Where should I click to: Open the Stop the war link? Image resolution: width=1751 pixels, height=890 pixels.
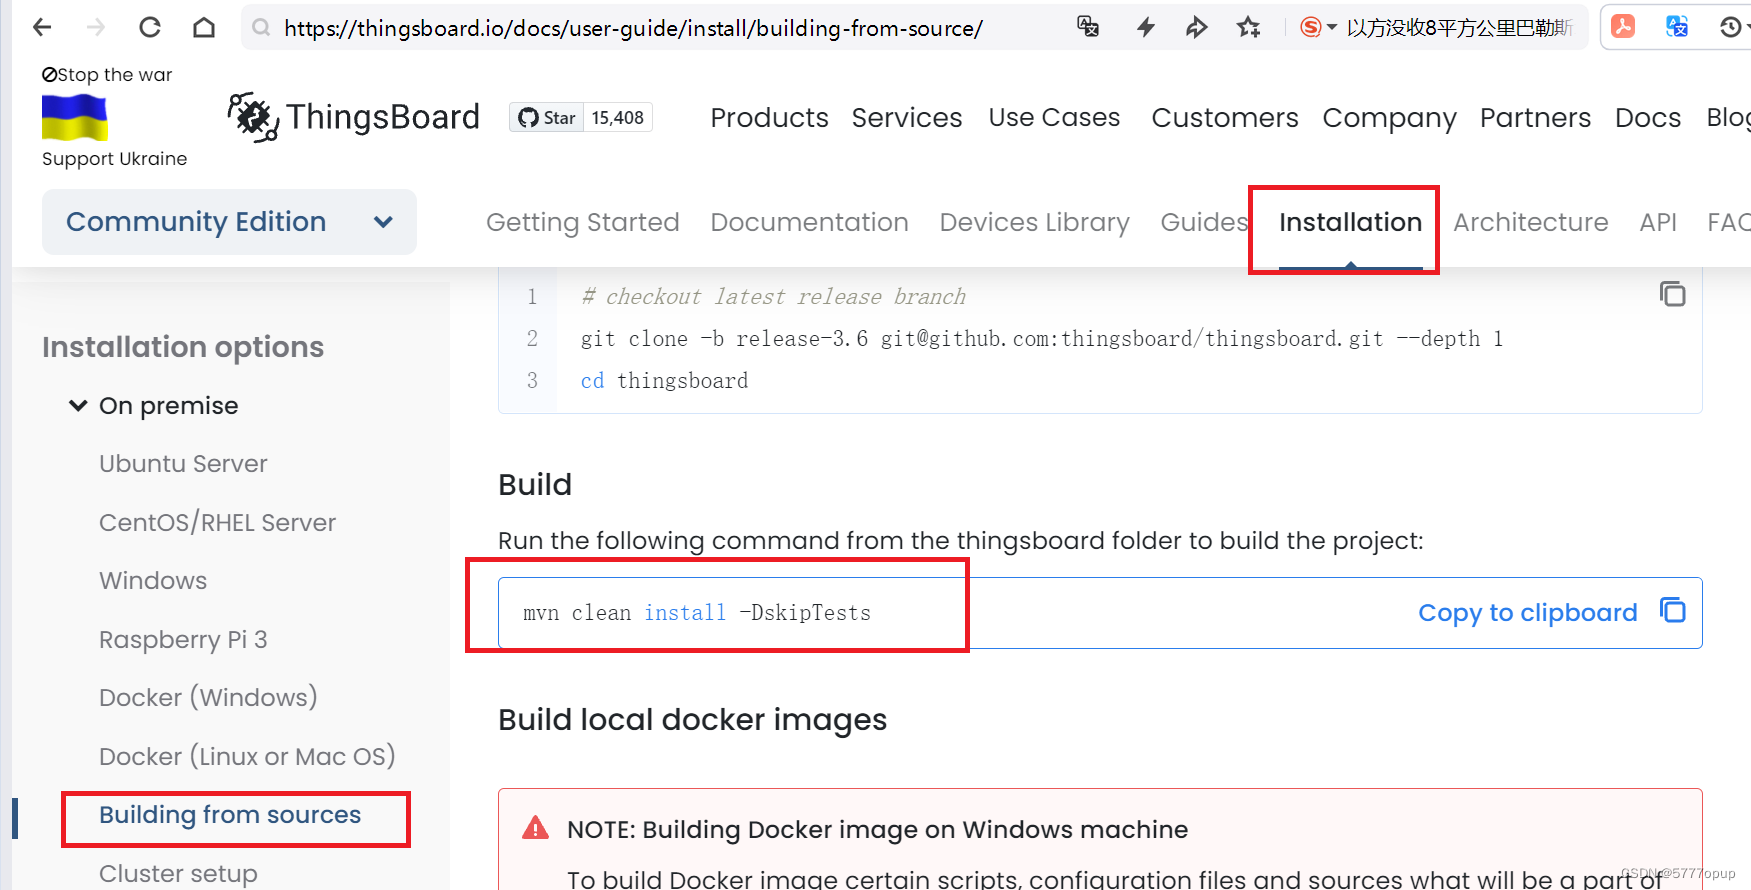coord(107,75)
